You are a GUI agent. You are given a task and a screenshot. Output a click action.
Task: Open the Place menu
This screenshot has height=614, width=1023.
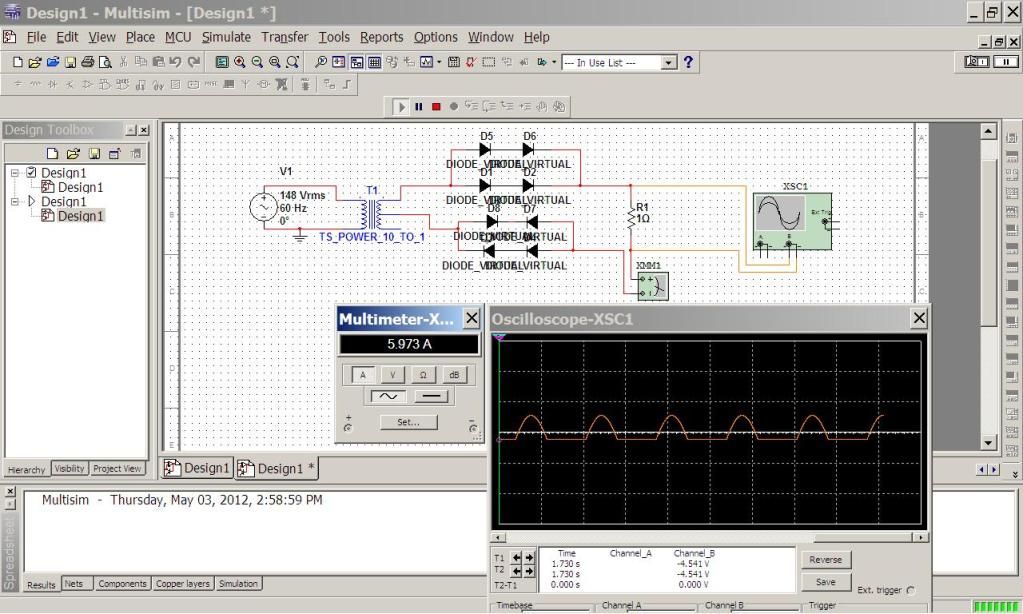(140, 37)
